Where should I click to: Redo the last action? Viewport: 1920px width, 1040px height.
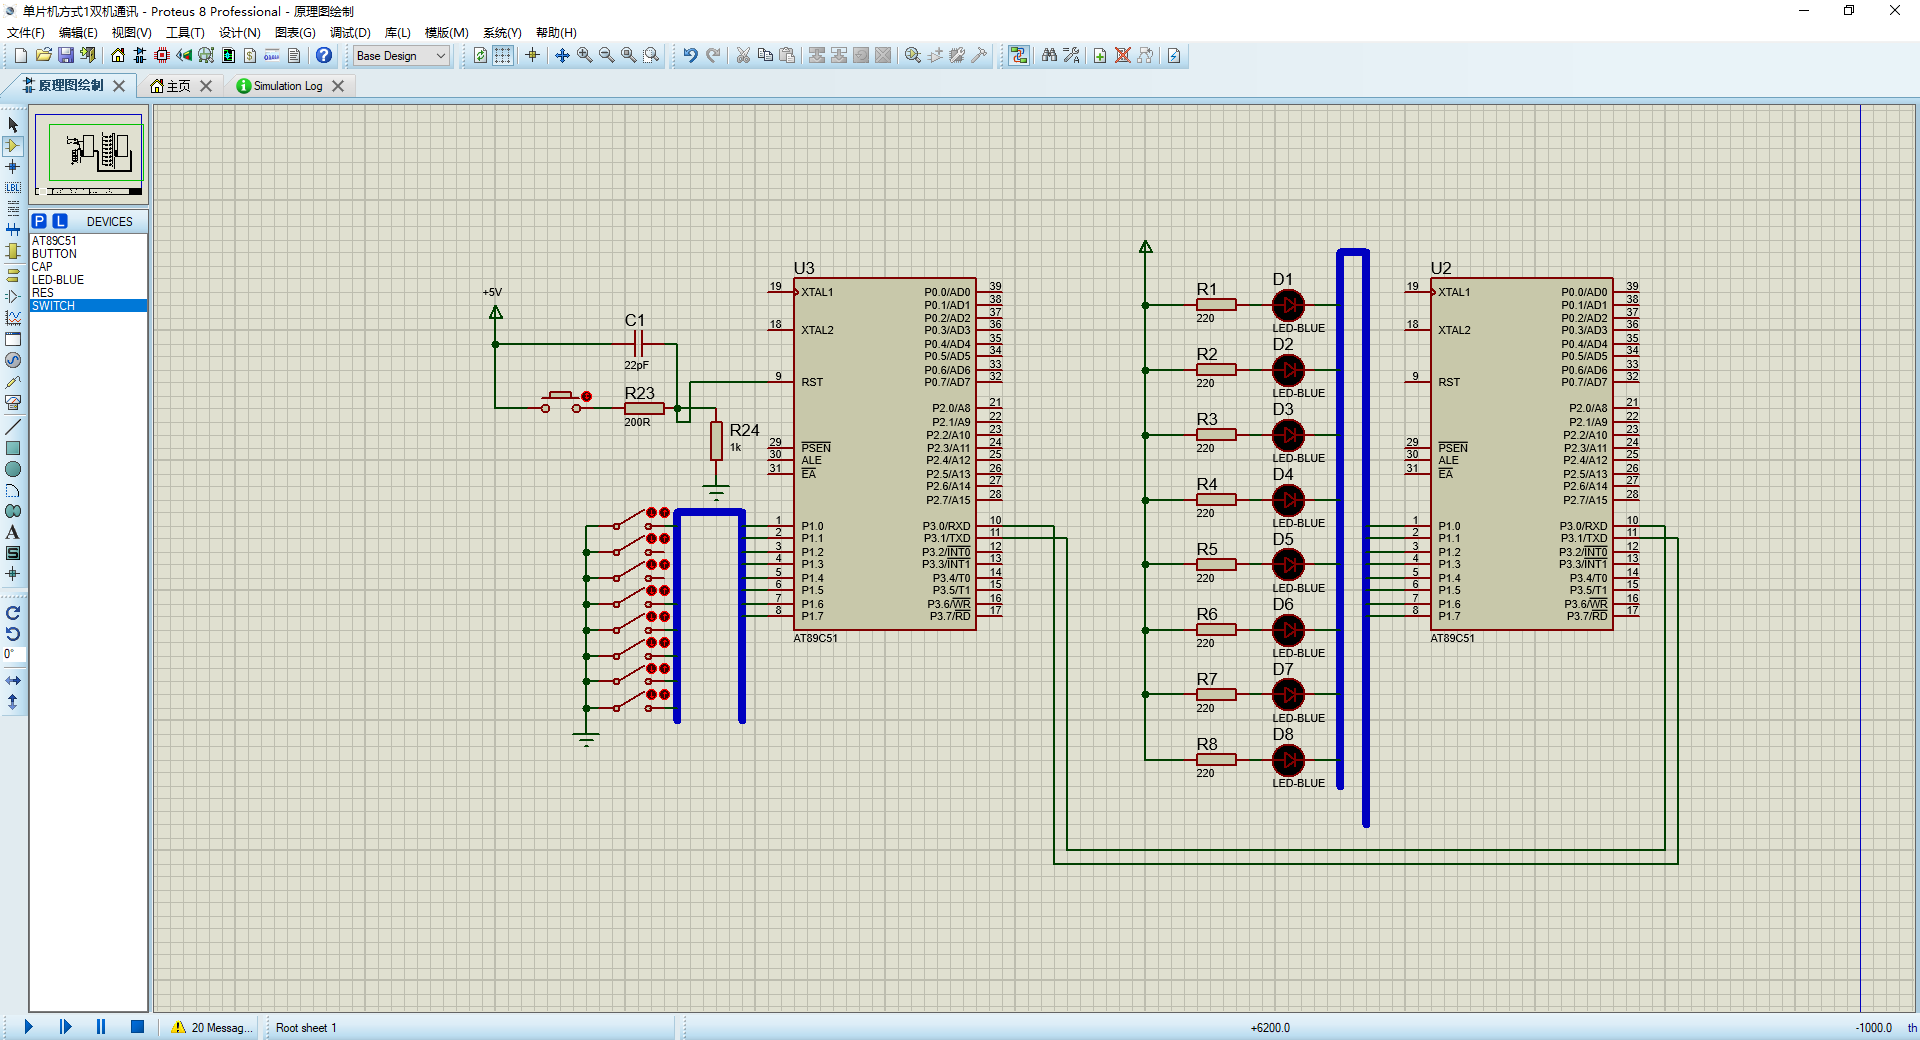[712, 55]
